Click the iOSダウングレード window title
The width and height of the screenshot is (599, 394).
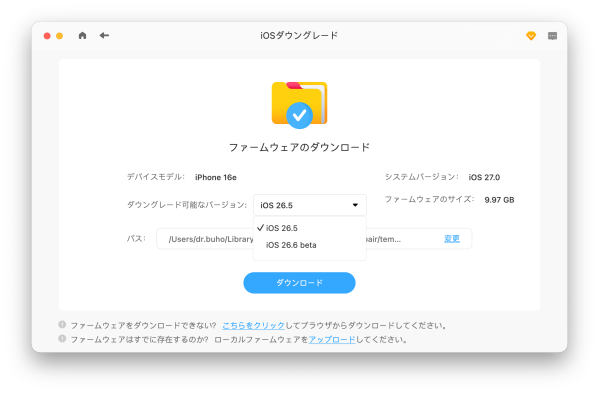click(x=300, y=36)
